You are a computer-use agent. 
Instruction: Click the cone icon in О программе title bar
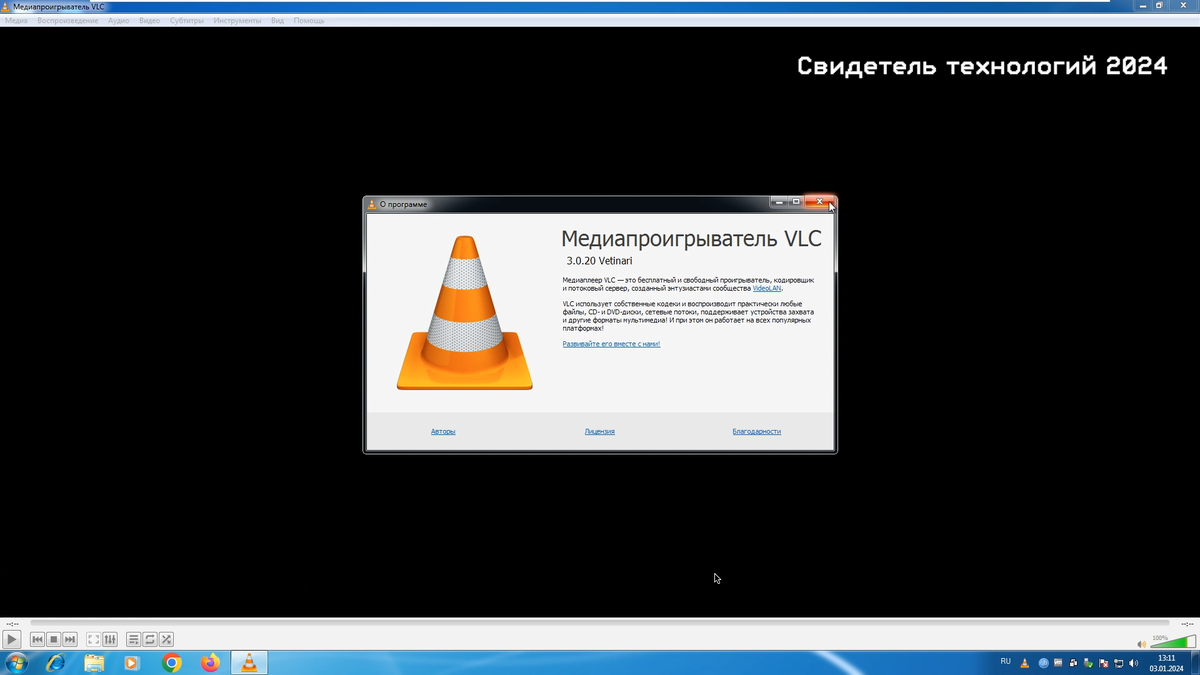click(x=373, y=204)
